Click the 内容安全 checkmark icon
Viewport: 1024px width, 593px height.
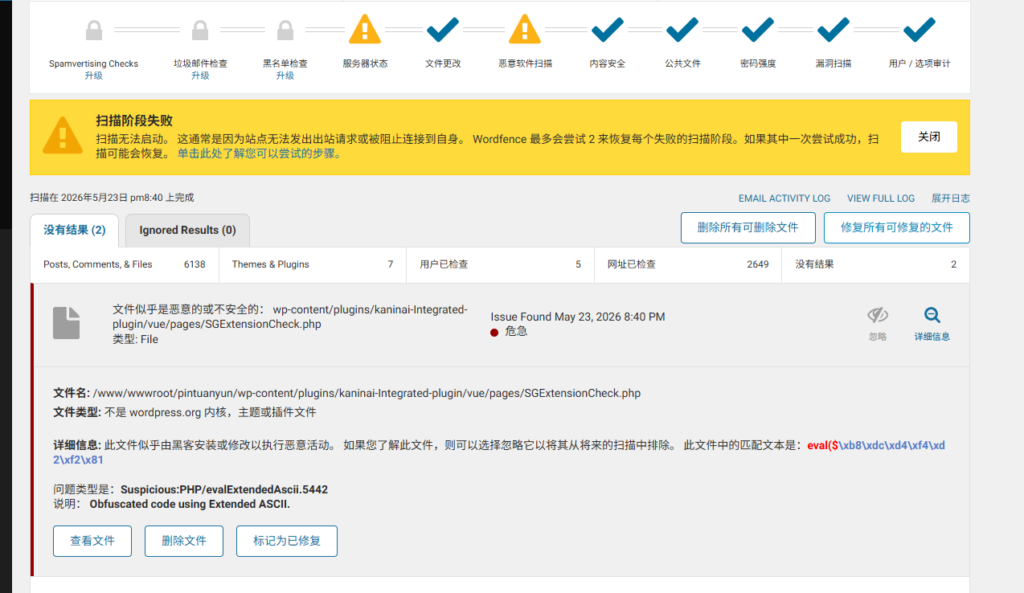607,29
